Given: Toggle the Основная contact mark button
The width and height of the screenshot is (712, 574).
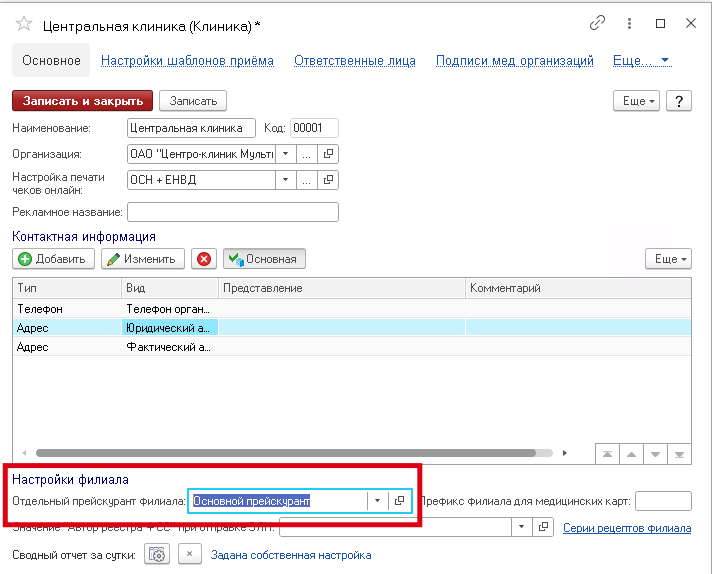Looking at the screenshot, I should [x=264, y=259].
